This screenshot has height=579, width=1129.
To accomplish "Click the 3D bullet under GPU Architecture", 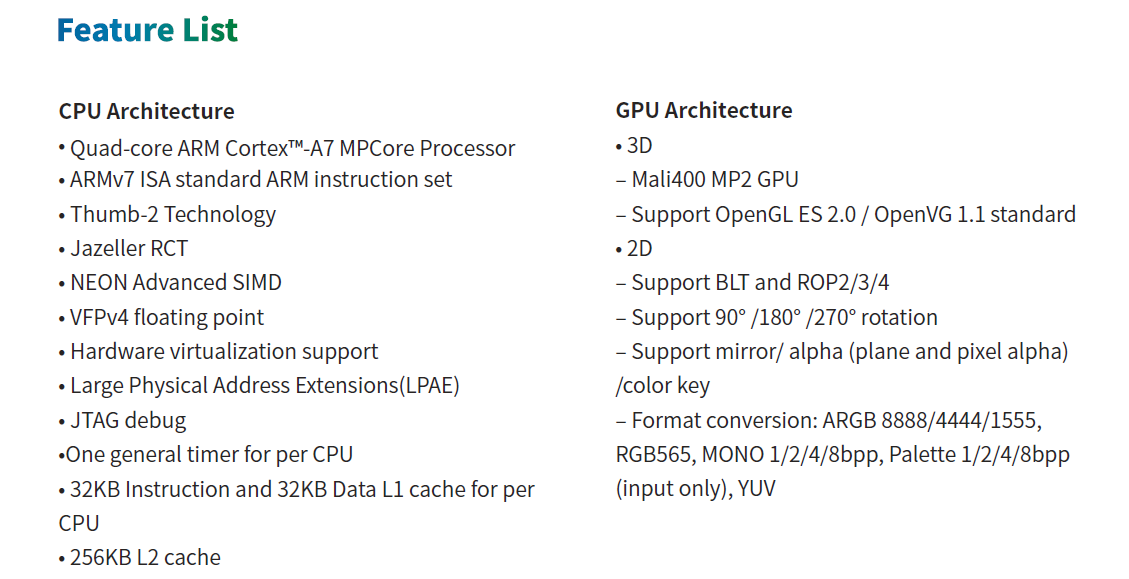I will point(638,146).
